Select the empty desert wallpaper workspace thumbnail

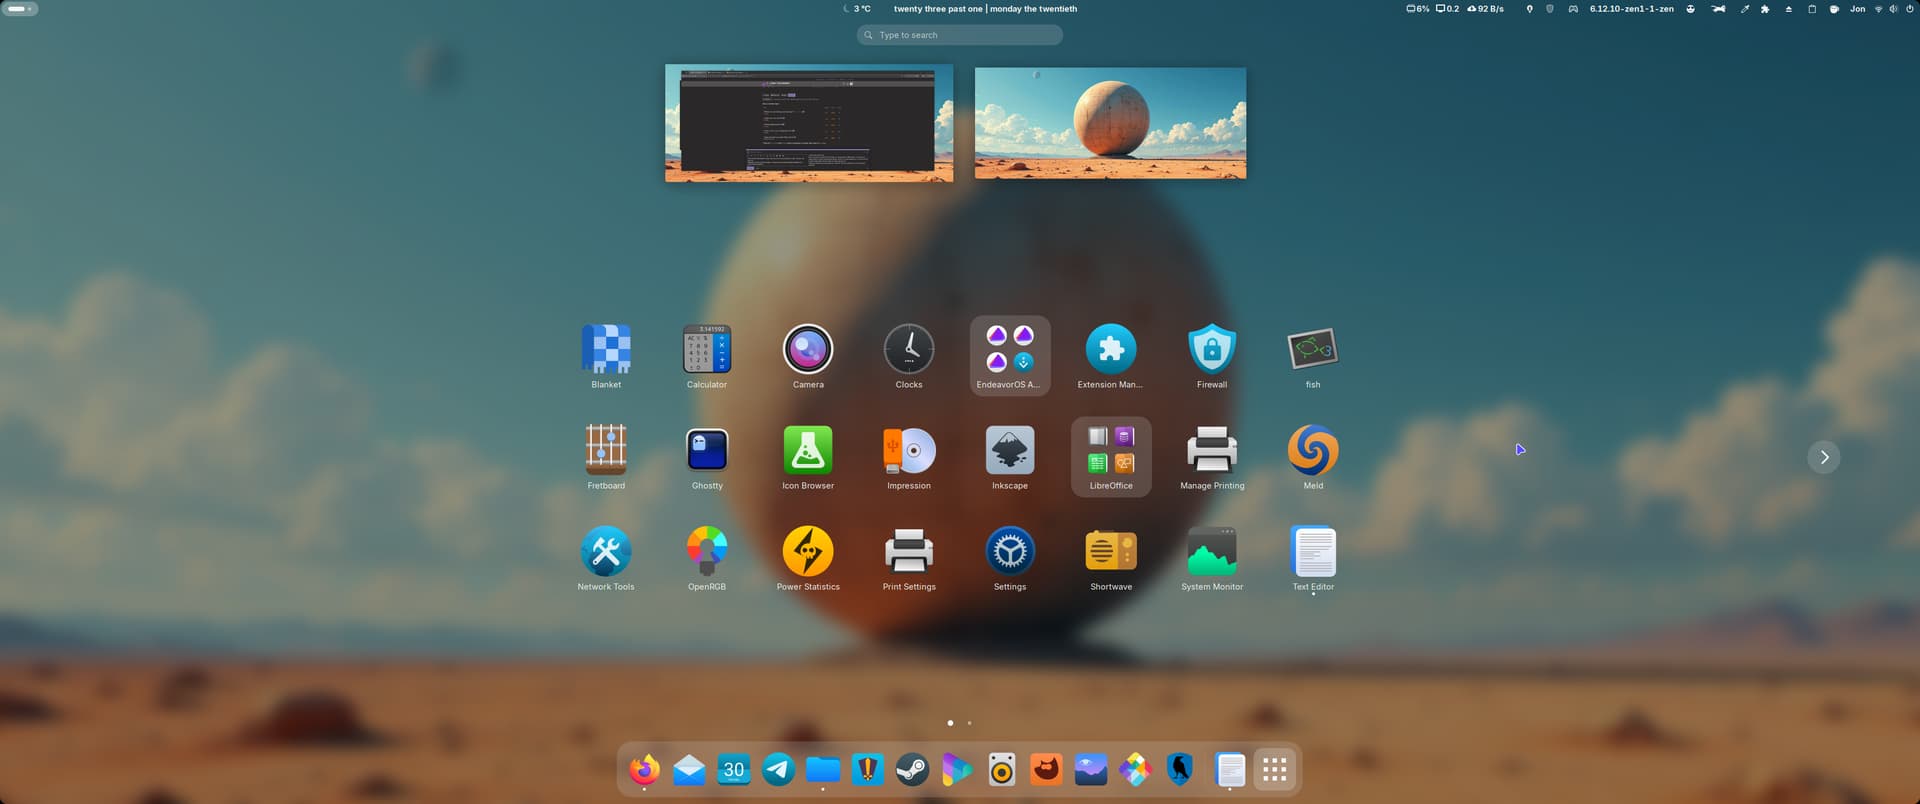pyautogui.click(x=1110, y=123)
